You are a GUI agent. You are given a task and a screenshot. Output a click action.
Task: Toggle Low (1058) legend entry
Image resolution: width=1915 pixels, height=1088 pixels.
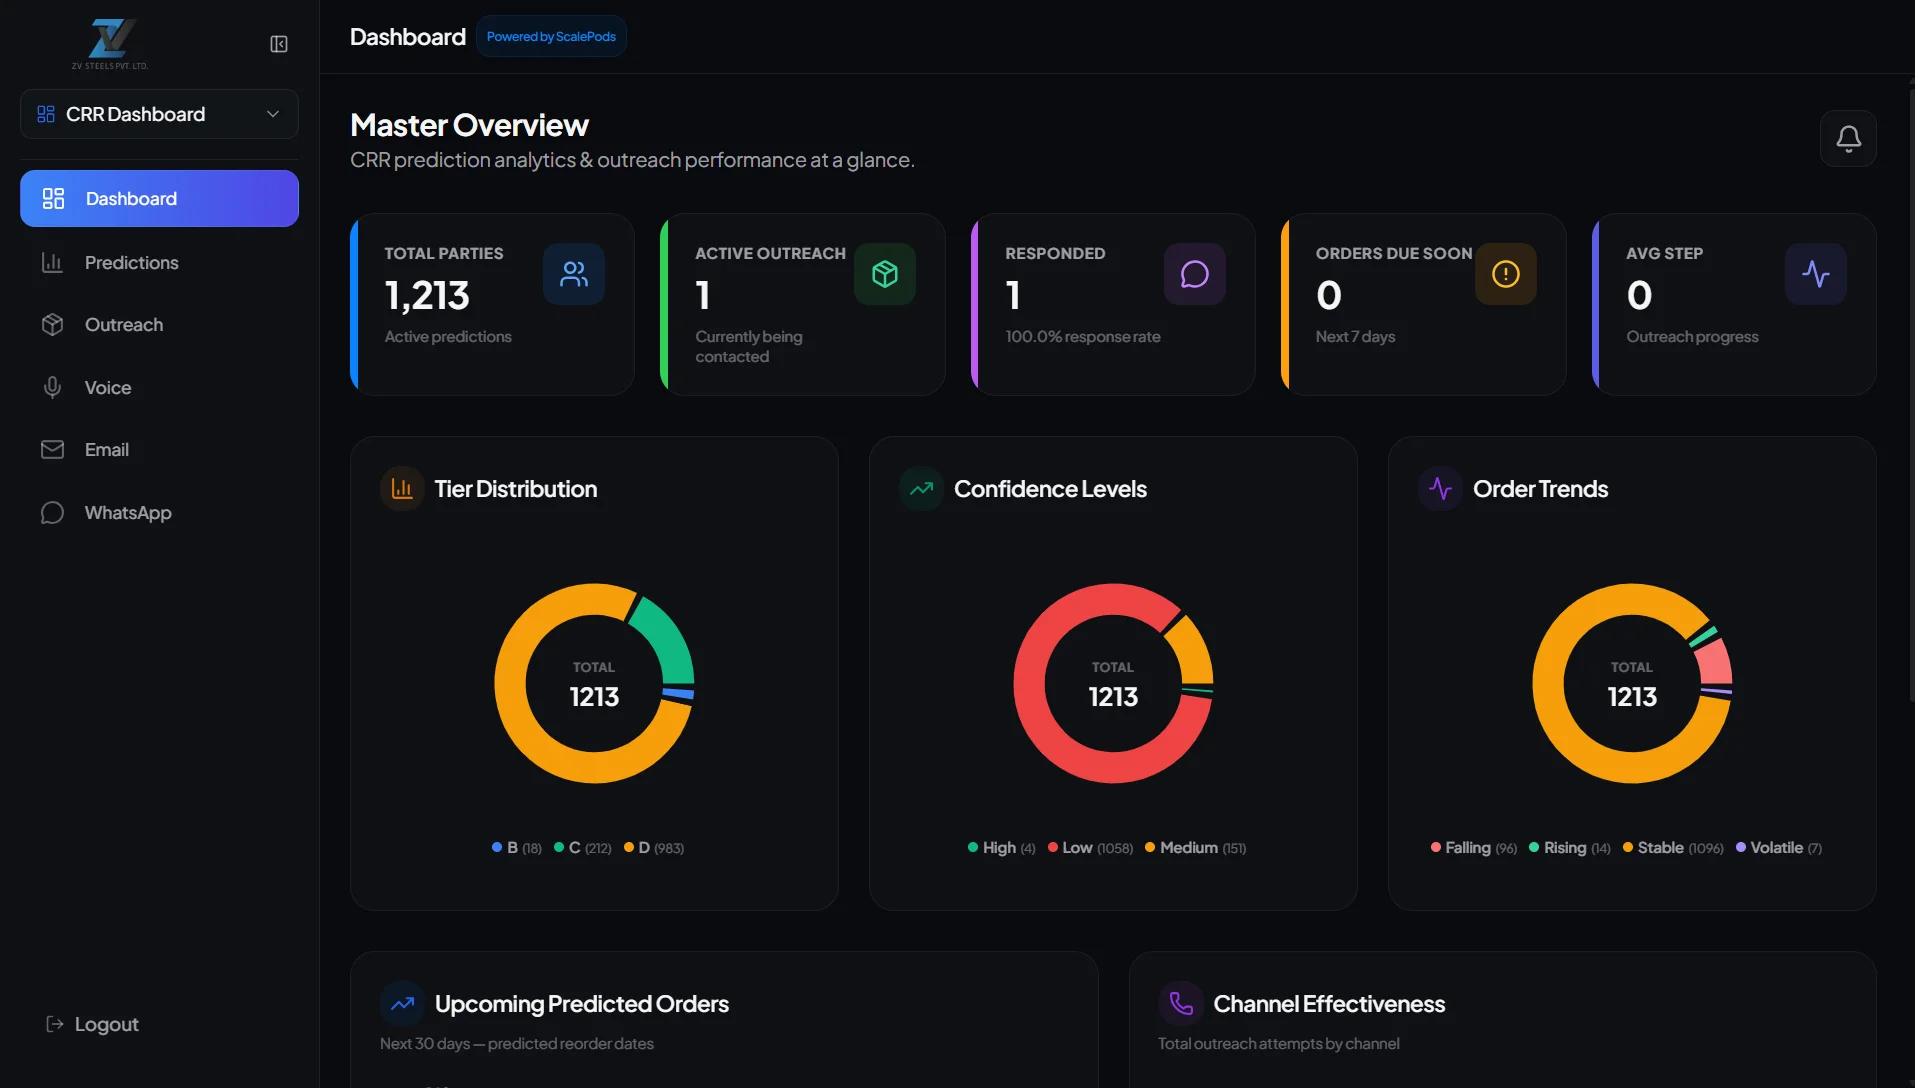coord(1091,848)
